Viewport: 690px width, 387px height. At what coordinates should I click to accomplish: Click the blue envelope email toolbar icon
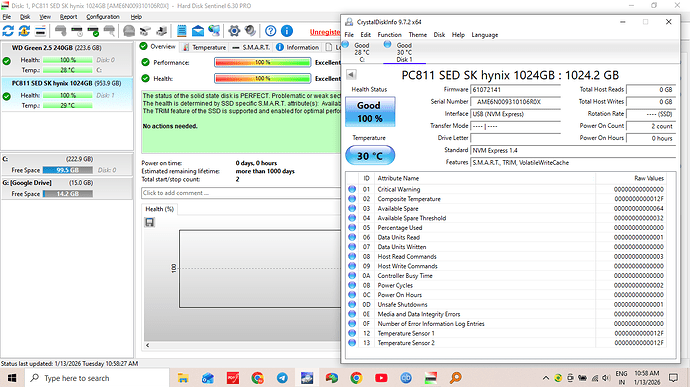tap(198, 31)
